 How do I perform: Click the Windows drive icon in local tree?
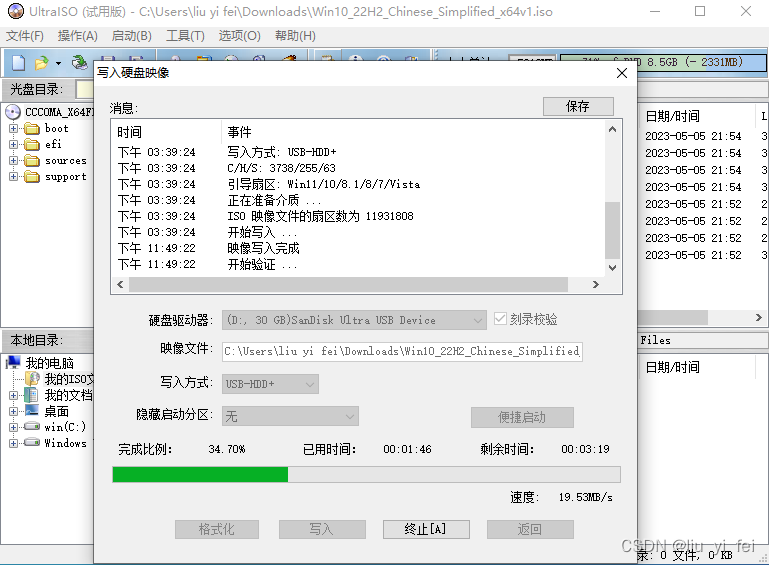[x=32, y=442]
